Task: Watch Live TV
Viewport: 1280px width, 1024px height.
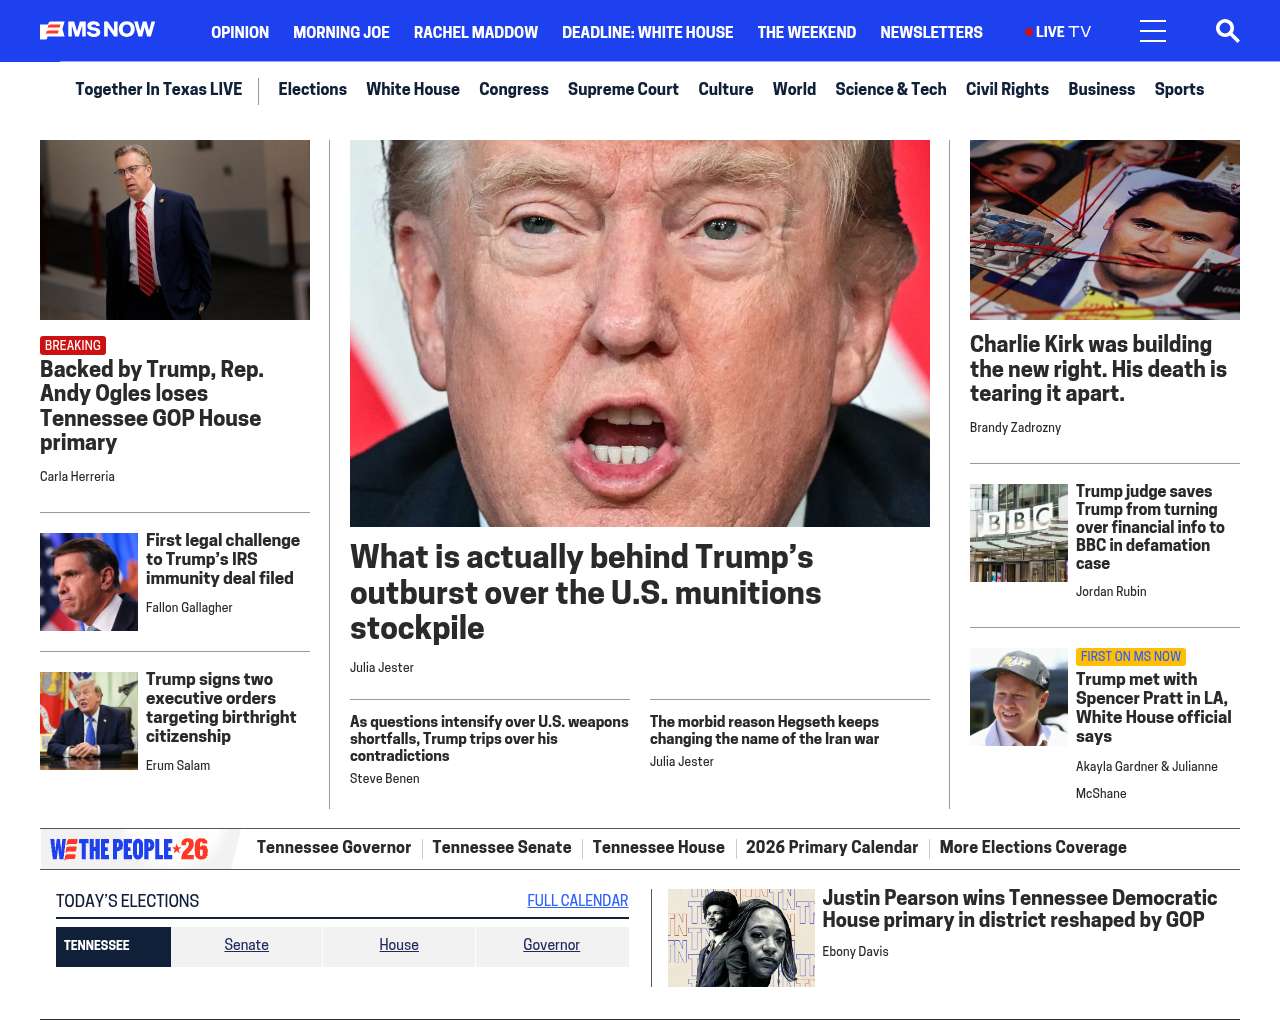Action: [1058, 32]
